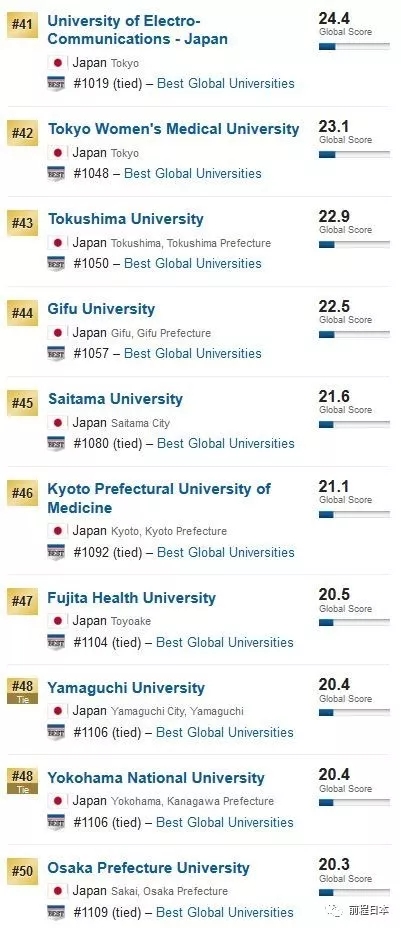The width and height of the screenshot is (401, 928).
Task: Click Best Global Universities link next to #1057
Action: pos(193,353)
